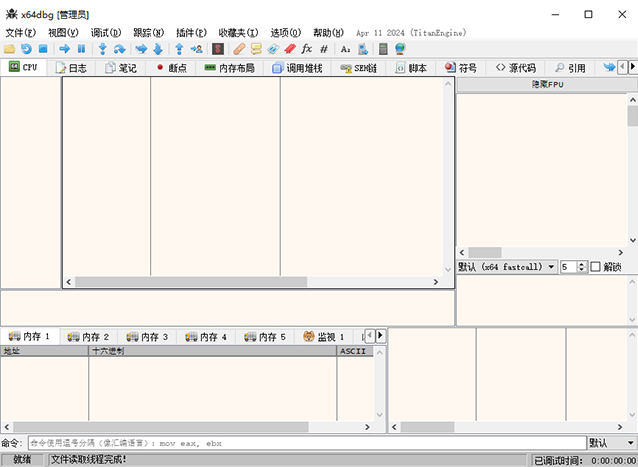This screenshot has width=638, height=467.
Task: Find intermodular calls icon
Action: tap(363, 49)
